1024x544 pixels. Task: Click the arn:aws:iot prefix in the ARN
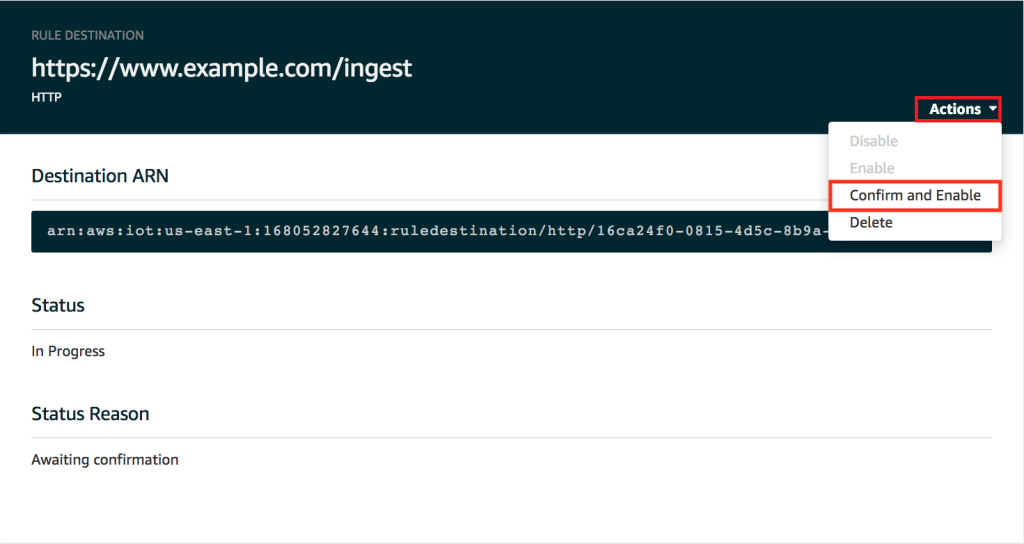[101, 231]
